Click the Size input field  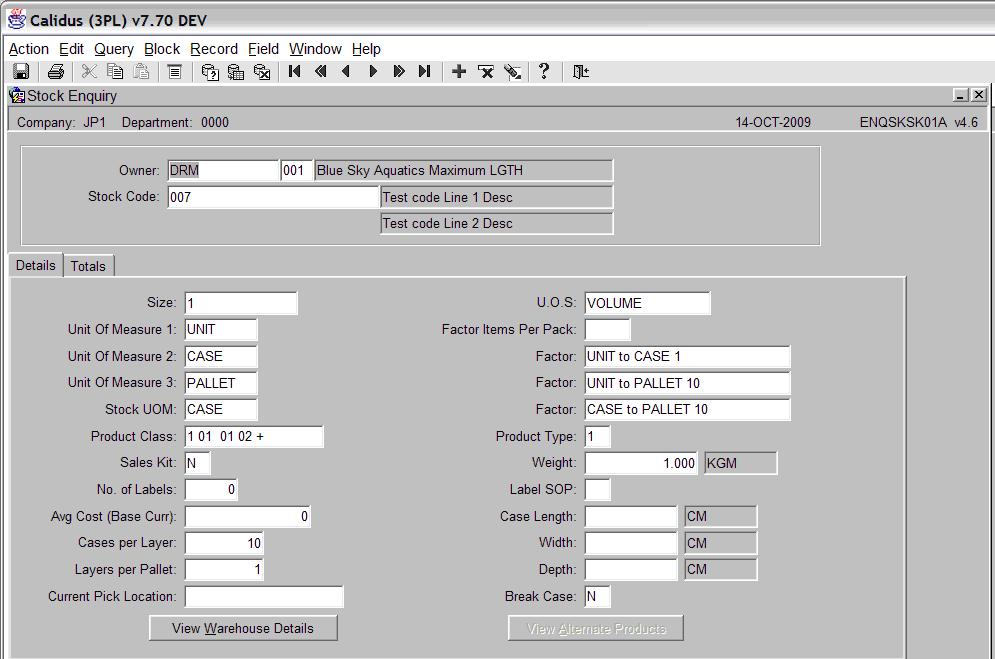[241, 303]
